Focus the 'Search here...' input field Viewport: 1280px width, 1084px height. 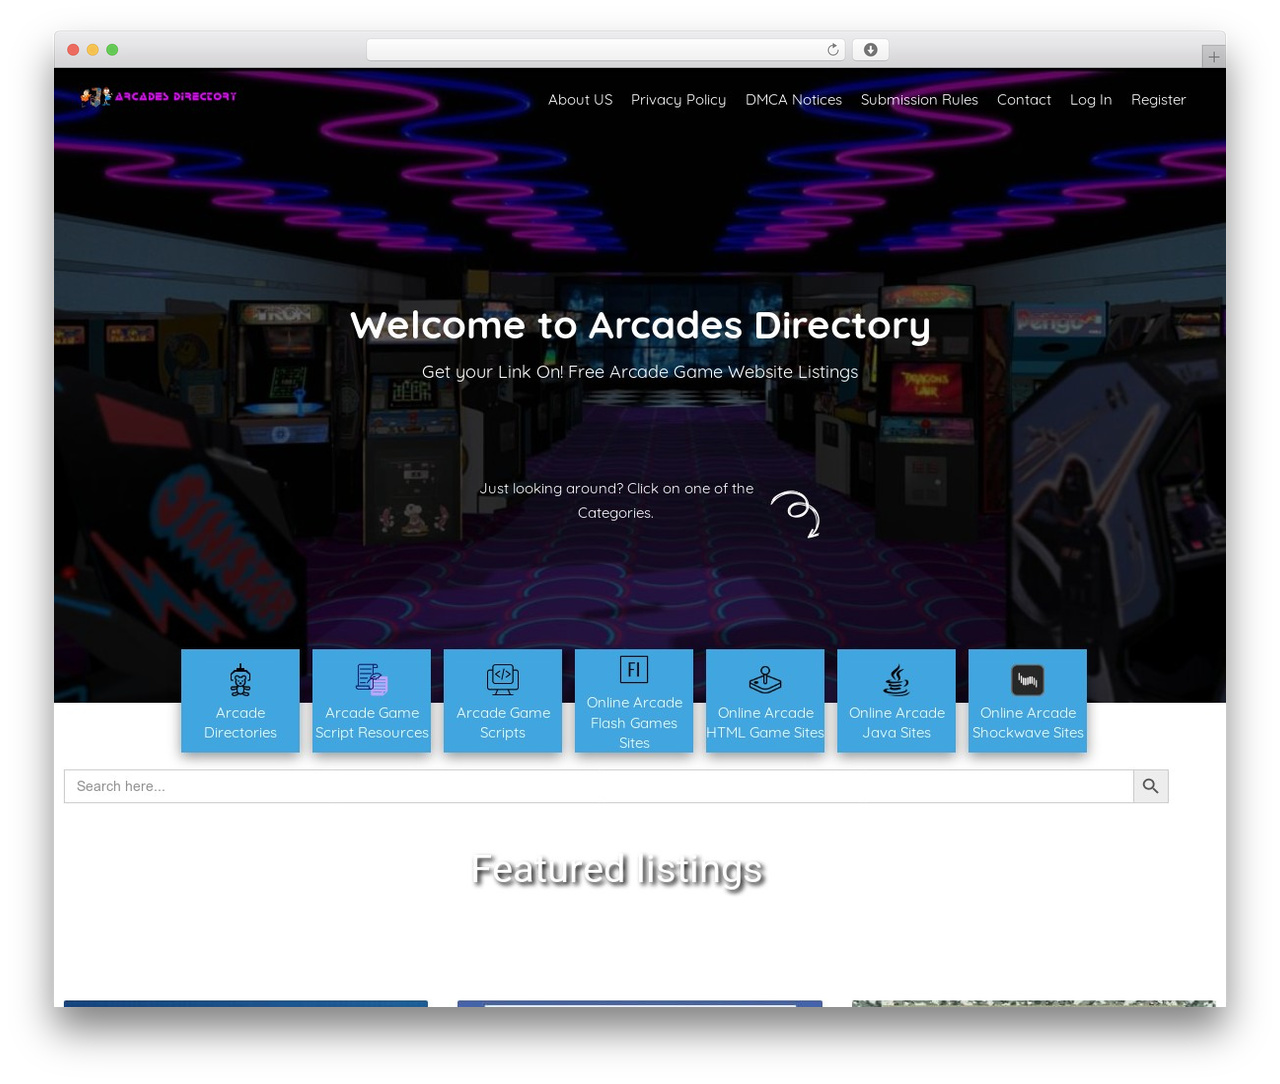[x=598, y=786]
